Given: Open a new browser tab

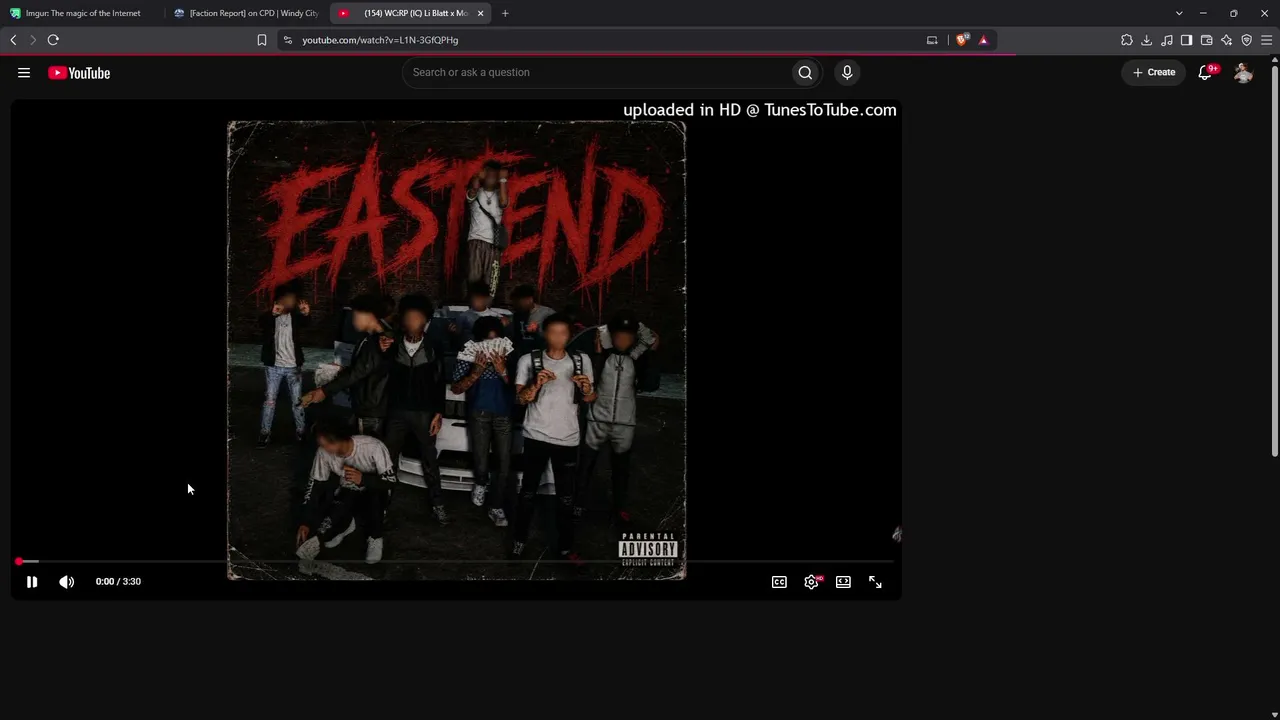Looking at the screenshot, I should coord(505,13).
